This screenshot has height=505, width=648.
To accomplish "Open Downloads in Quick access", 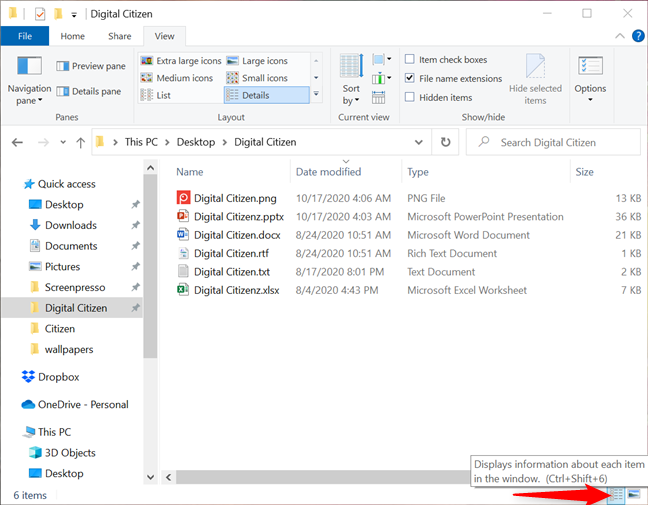I will tap(71, 225).
